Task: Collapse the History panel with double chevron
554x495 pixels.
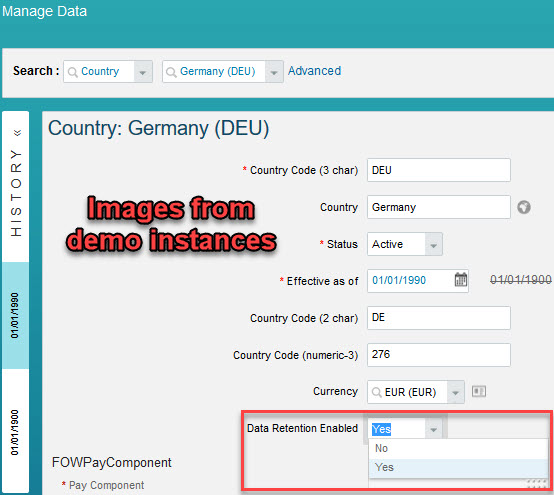Action: point(17,133)
